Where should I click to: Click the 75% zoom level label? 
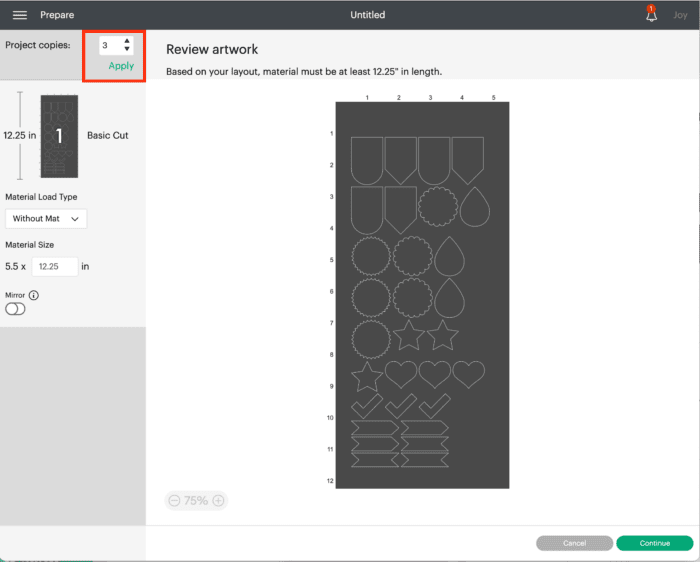tap(196, 500)
